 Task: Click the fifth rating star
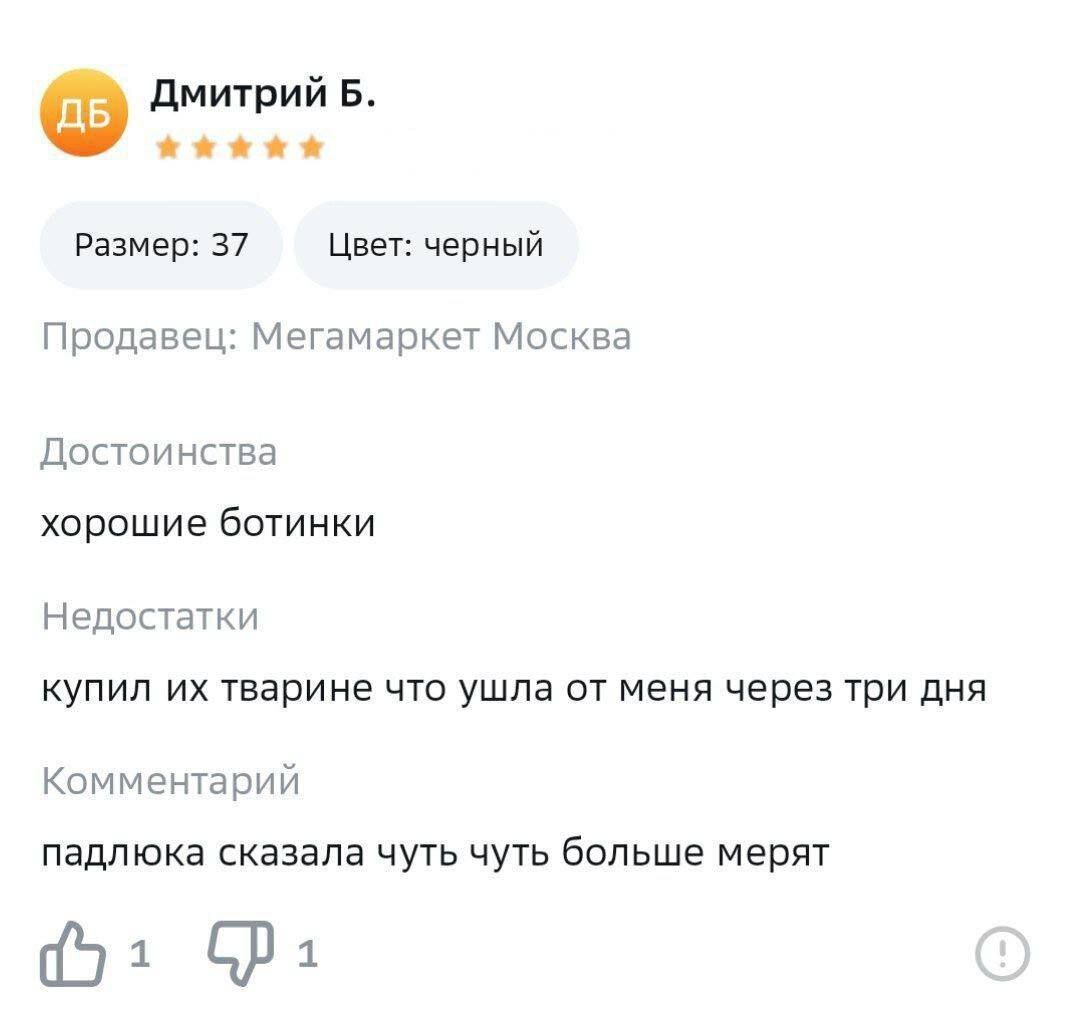tap(312, 149)
